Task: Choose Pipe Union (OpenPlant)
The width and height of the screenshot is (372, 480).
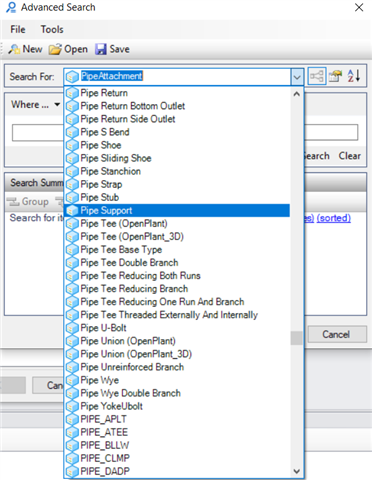Action: click(x=177, y=341)
